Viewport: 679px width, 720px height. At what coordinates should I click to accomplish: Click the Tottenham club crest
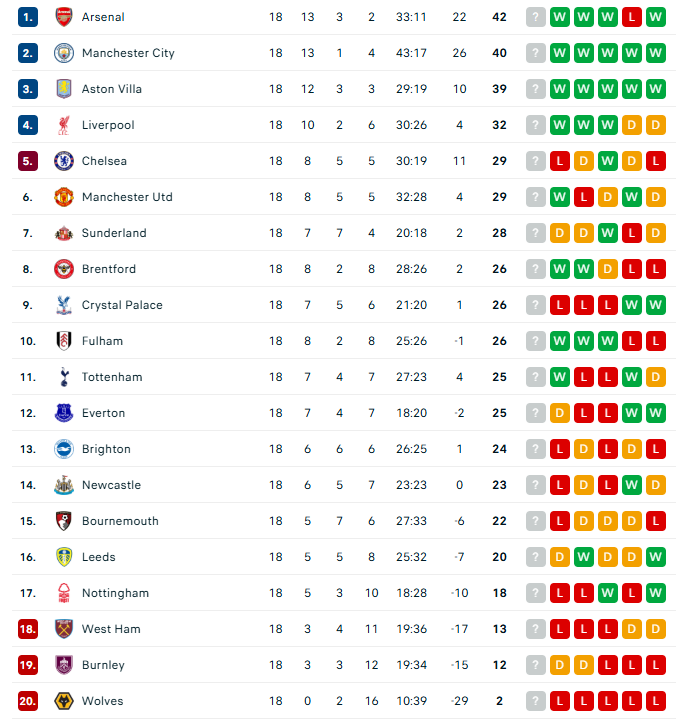coord(64,377)
